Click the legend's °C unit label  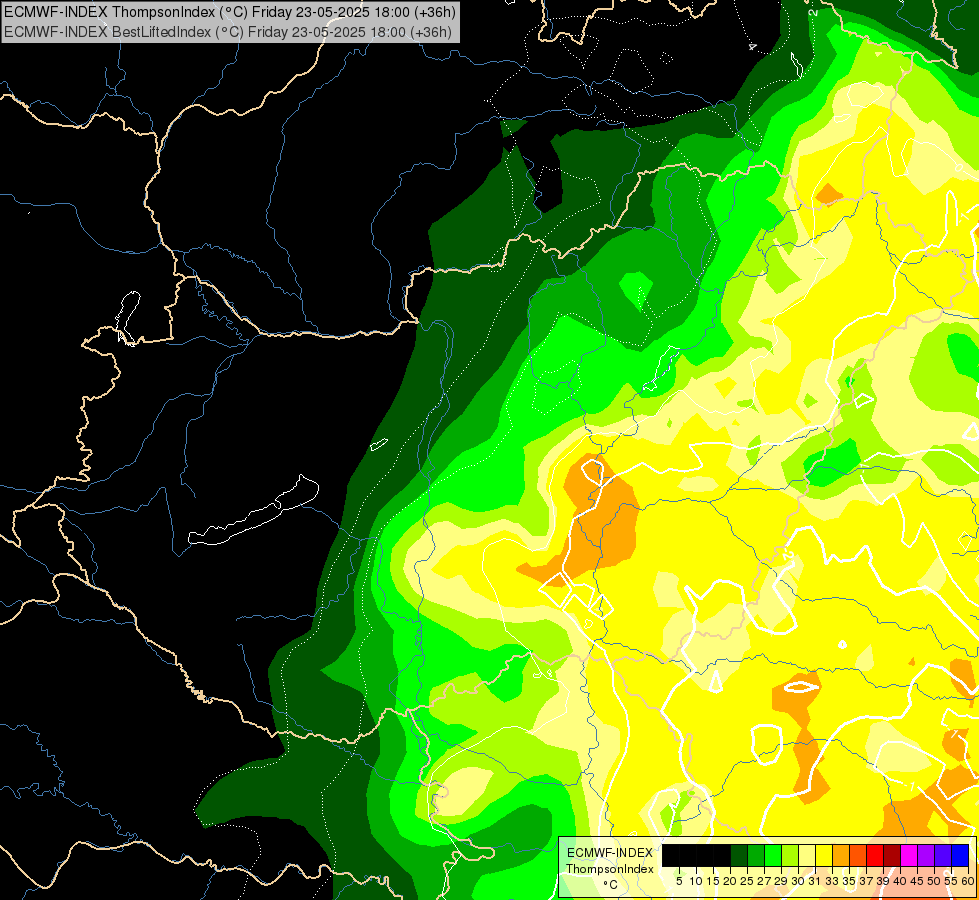pyautogui.click(x=610, y=885)
